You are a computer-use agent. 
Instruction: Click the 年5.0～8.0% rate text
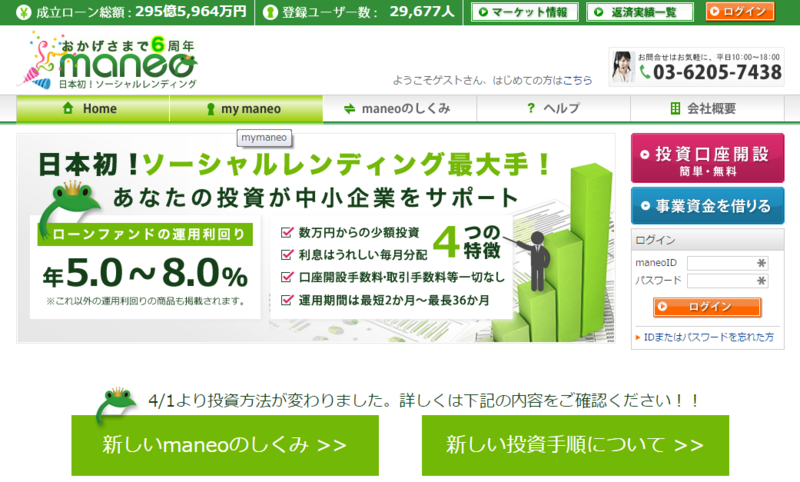click(145, 274)
